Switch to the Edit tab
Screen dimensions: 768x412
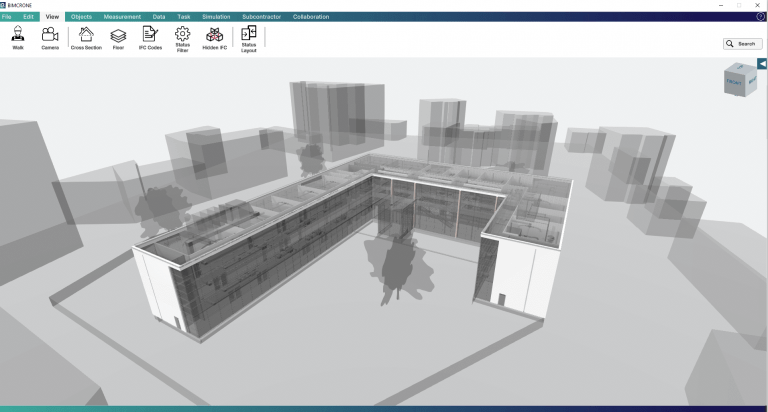coord(28,17)
